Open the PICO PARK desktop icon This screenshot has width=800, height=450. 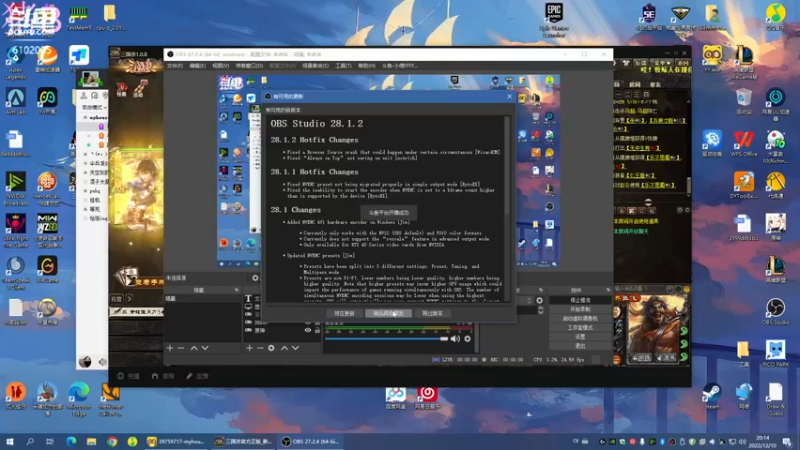coord(776,354)
